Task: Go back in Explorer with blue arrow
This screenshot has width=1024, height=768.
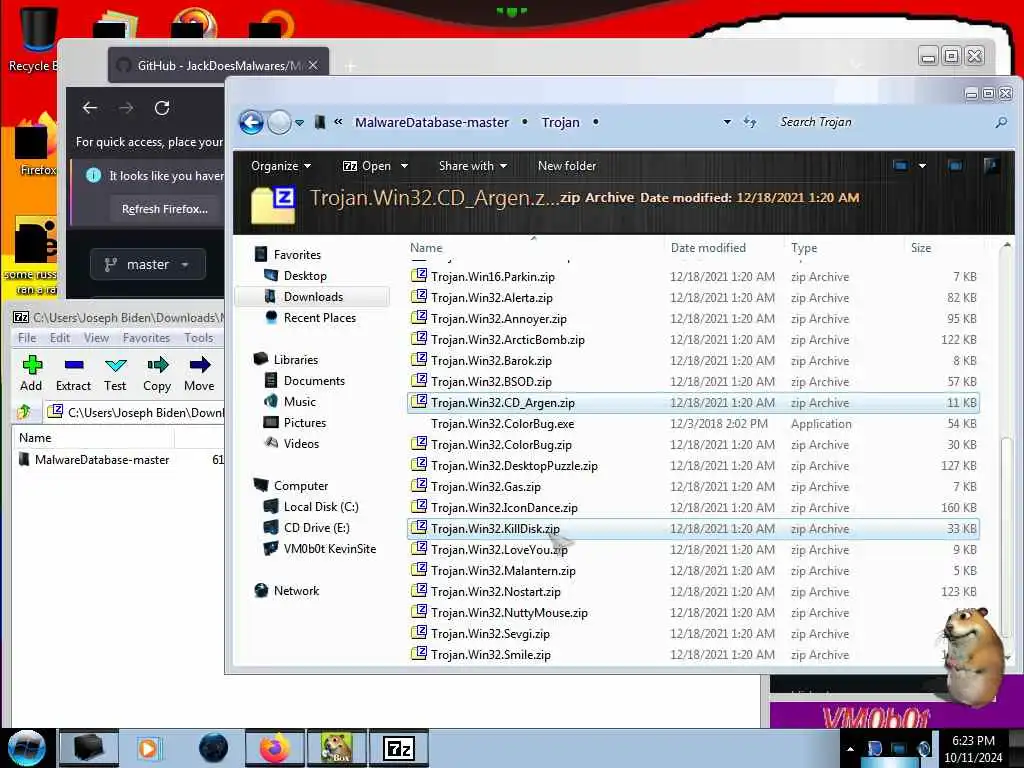Action: pyautogui.click(x=251, y=122)
